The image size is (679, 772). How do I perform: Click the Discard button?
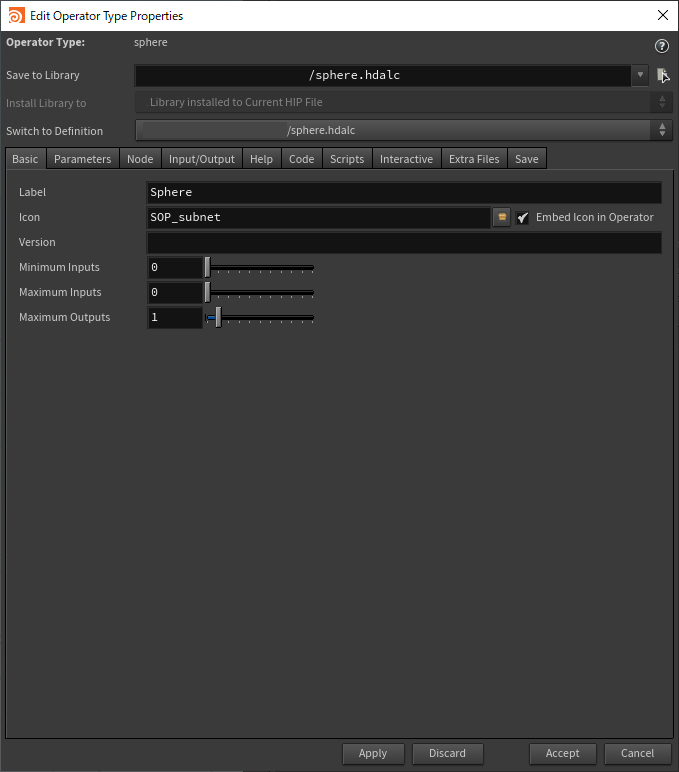coord(448,753)
